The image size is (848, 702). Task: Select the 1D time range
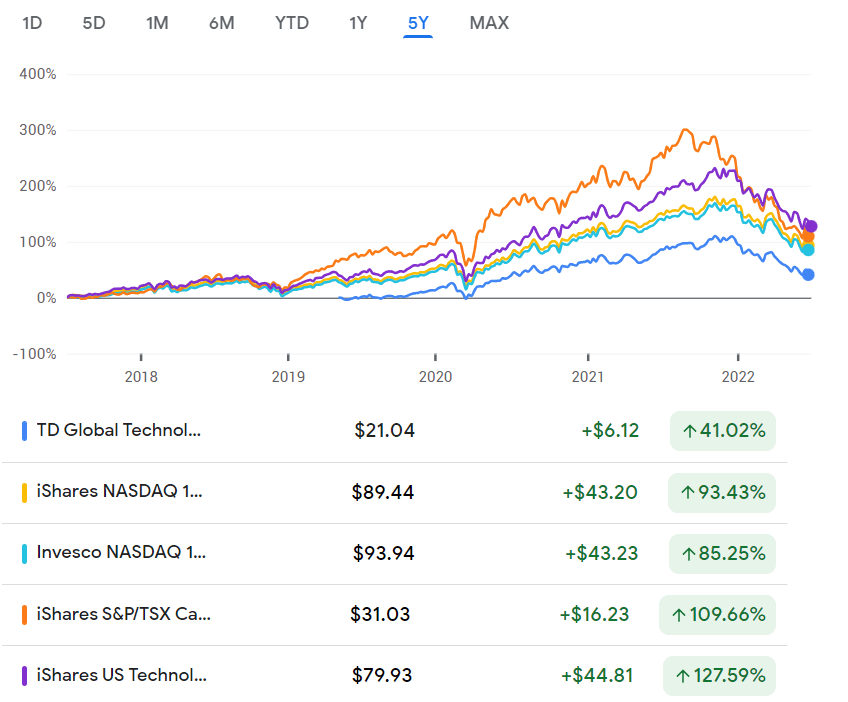[x=31, y=22]
